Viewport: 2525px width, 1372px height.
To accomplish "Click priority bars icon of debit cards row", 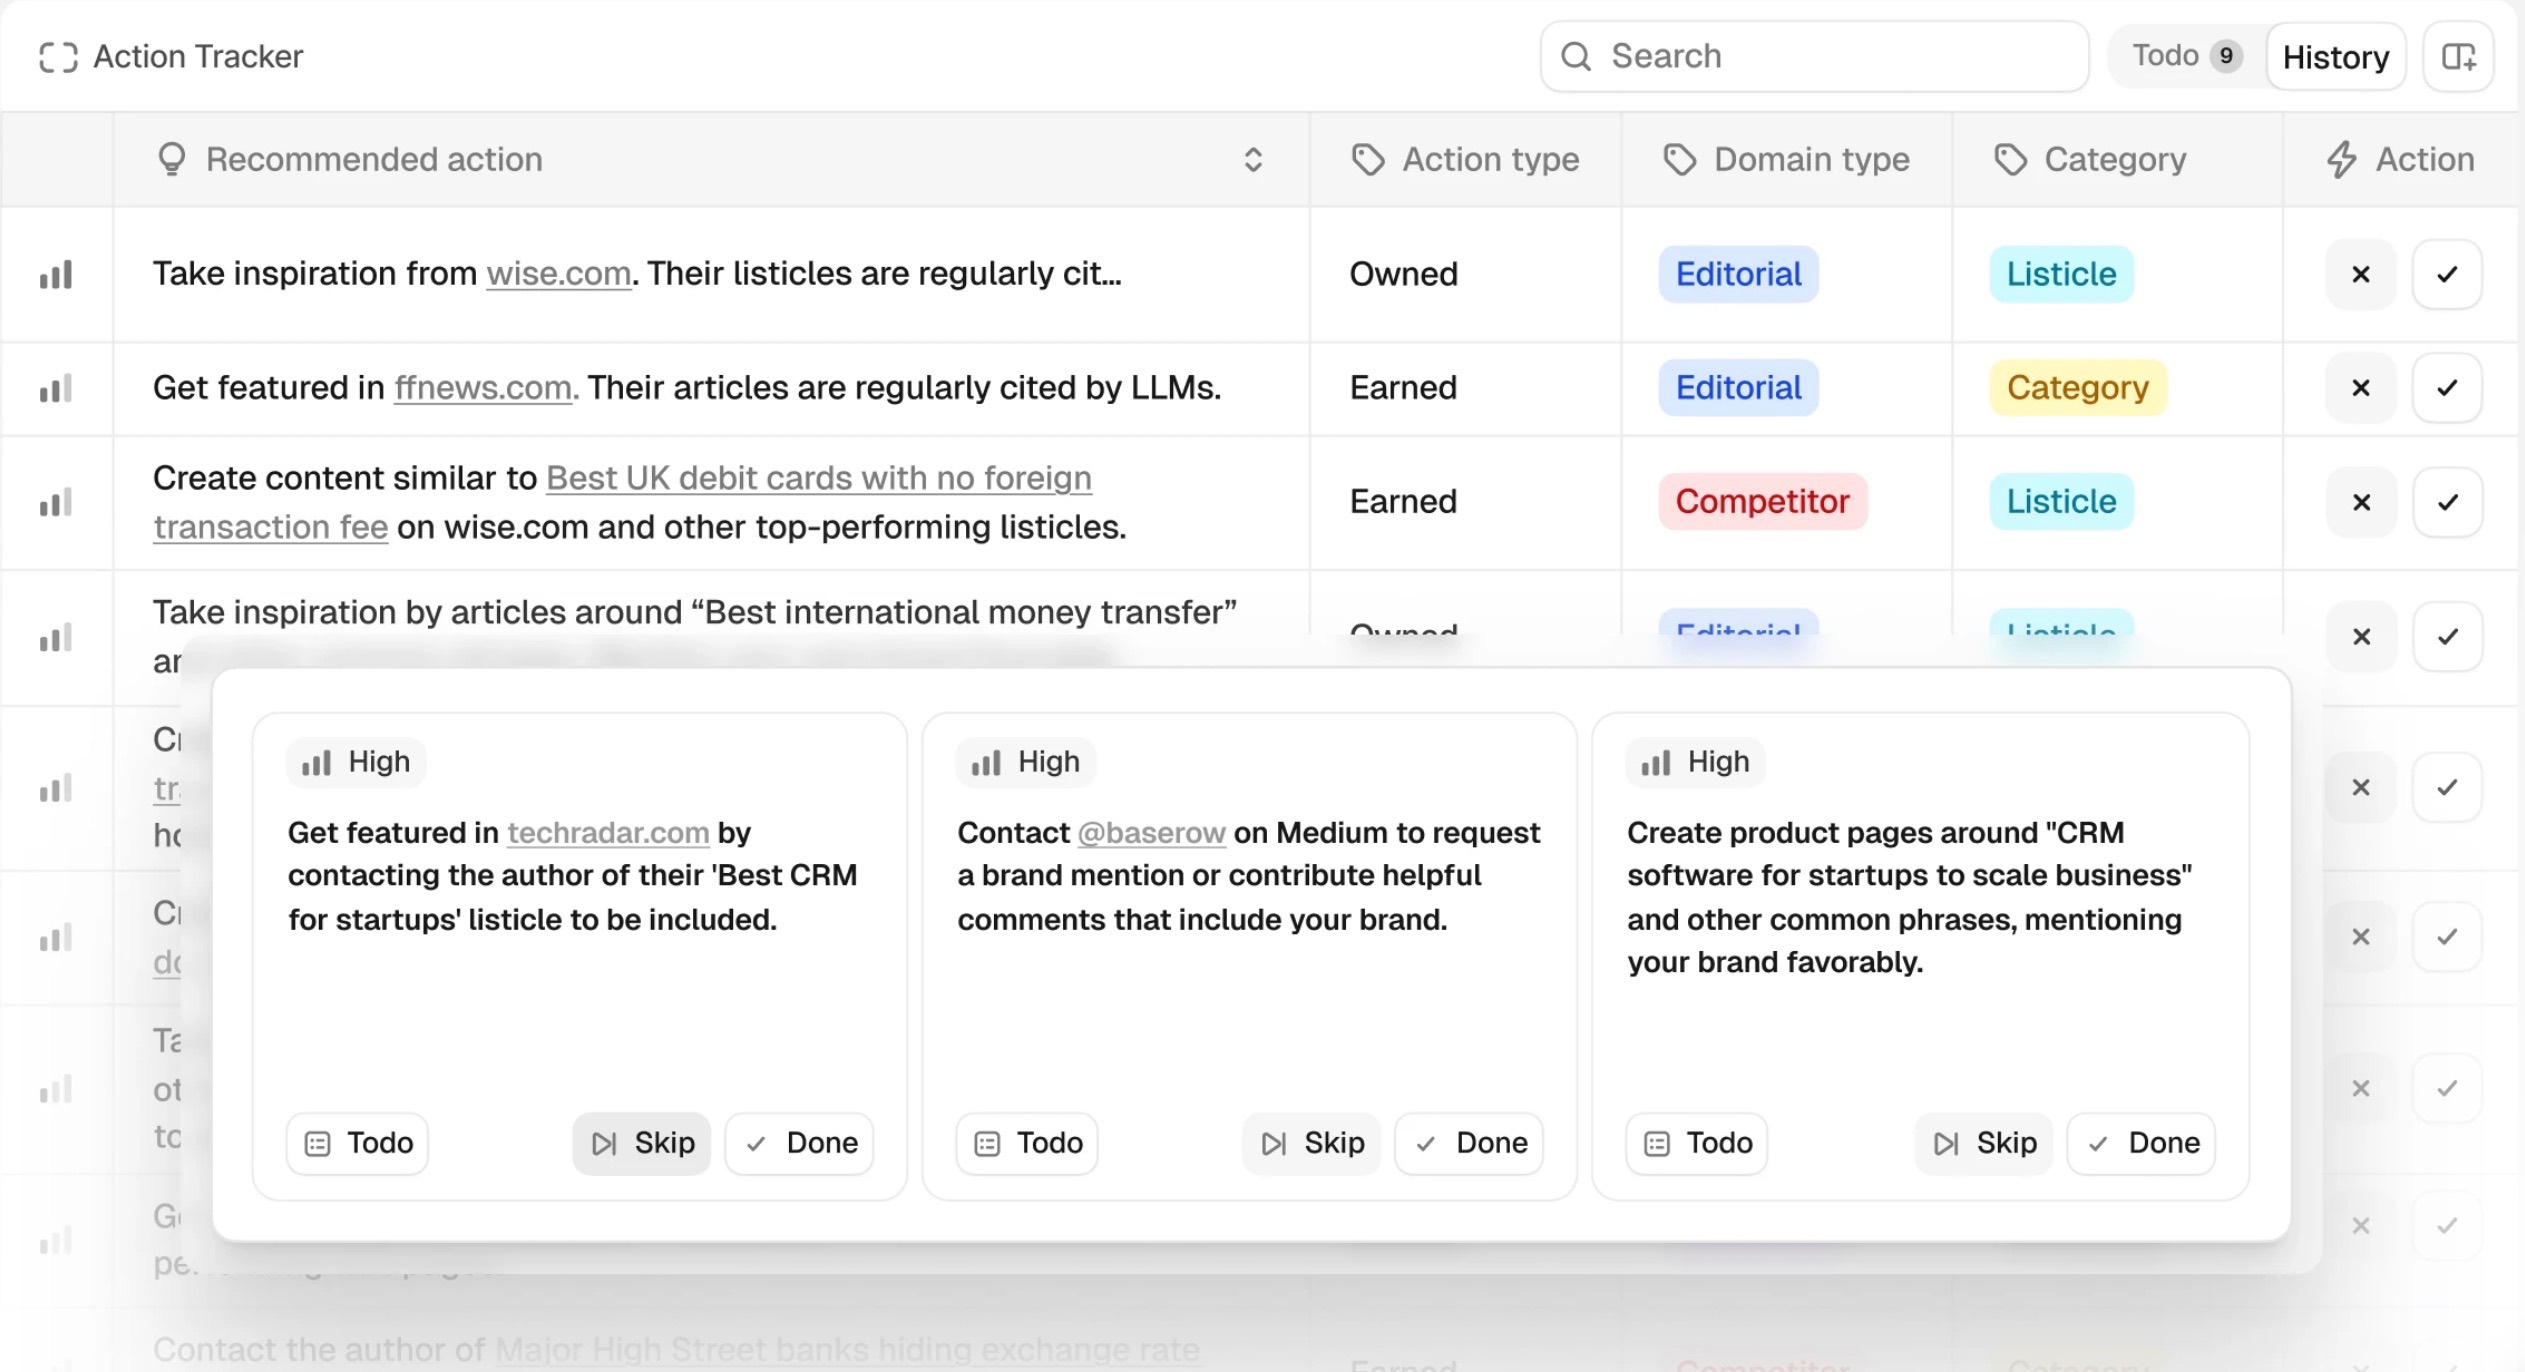I will pyautogui.click(x=56, y=503).
